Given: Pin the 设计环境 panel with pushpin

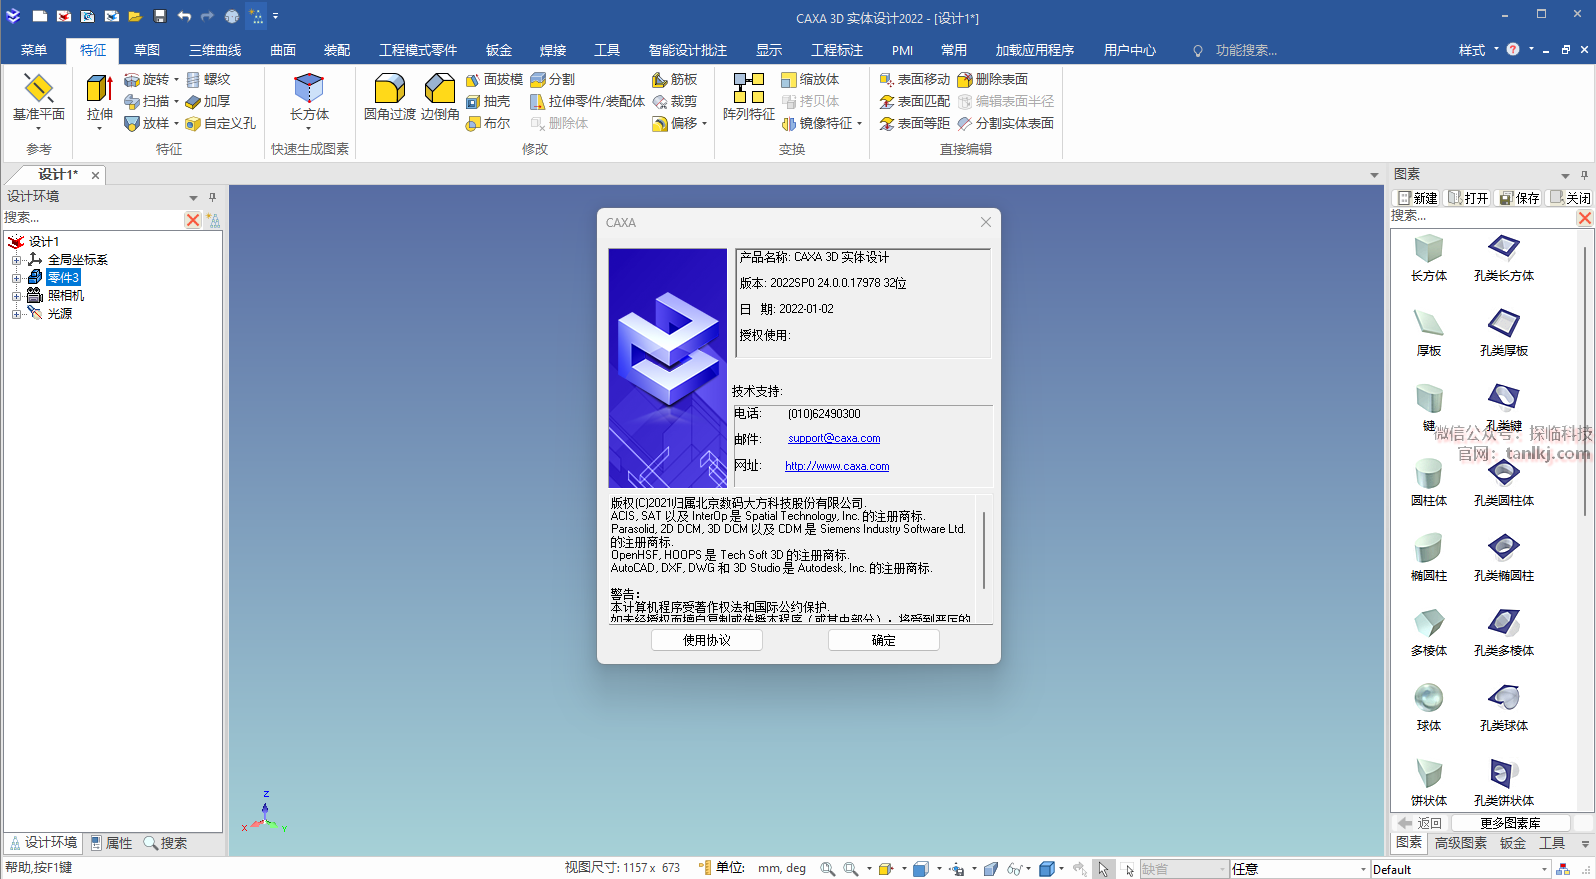Looking at the screenshot, I should pyautogui.click(x=212, y=197).
